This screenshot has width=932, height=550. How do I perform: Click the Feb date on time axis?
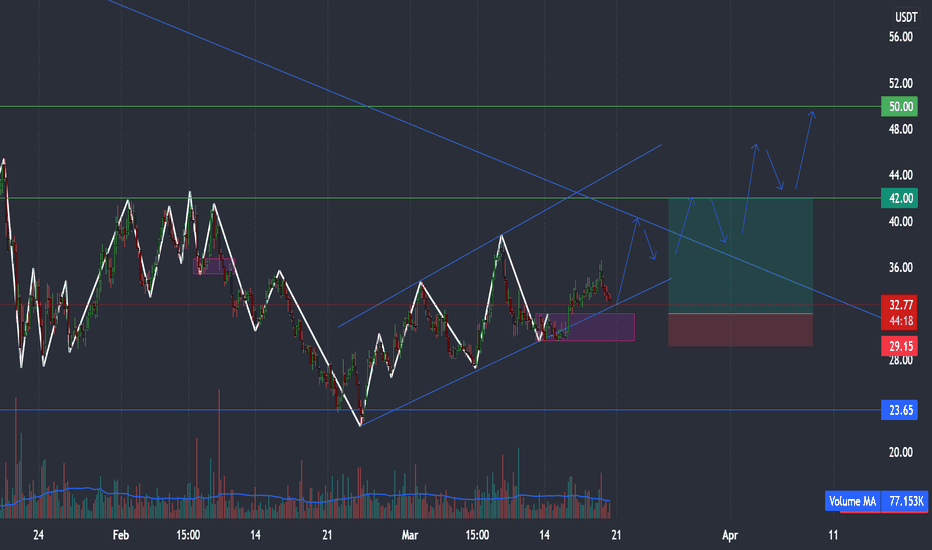(x=121, y=535)
